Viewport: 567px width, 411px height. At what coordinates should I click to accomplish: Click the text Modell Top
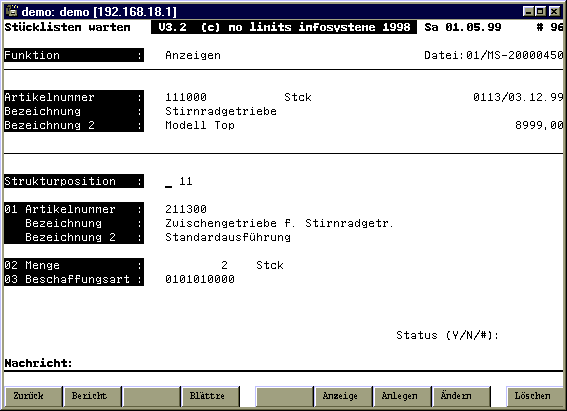[x=200, y=125]
